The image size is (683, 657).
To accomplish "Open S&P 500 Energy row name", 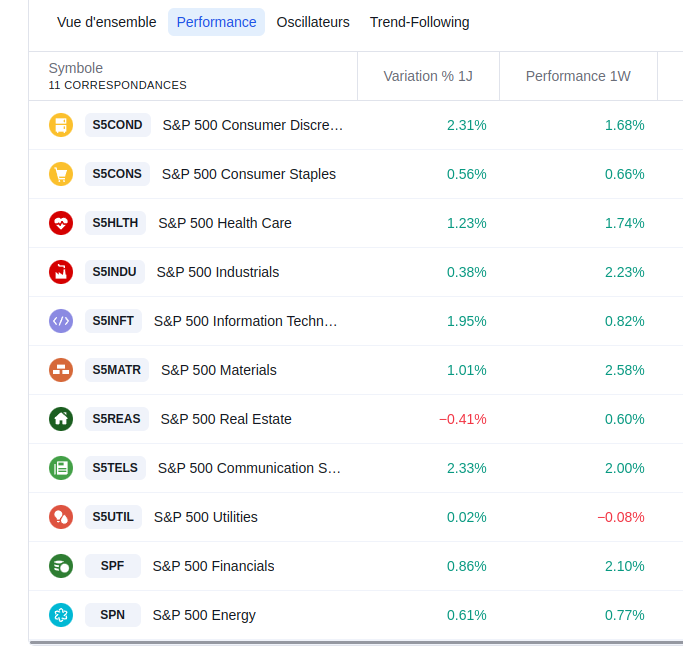I will pos(204,615).
